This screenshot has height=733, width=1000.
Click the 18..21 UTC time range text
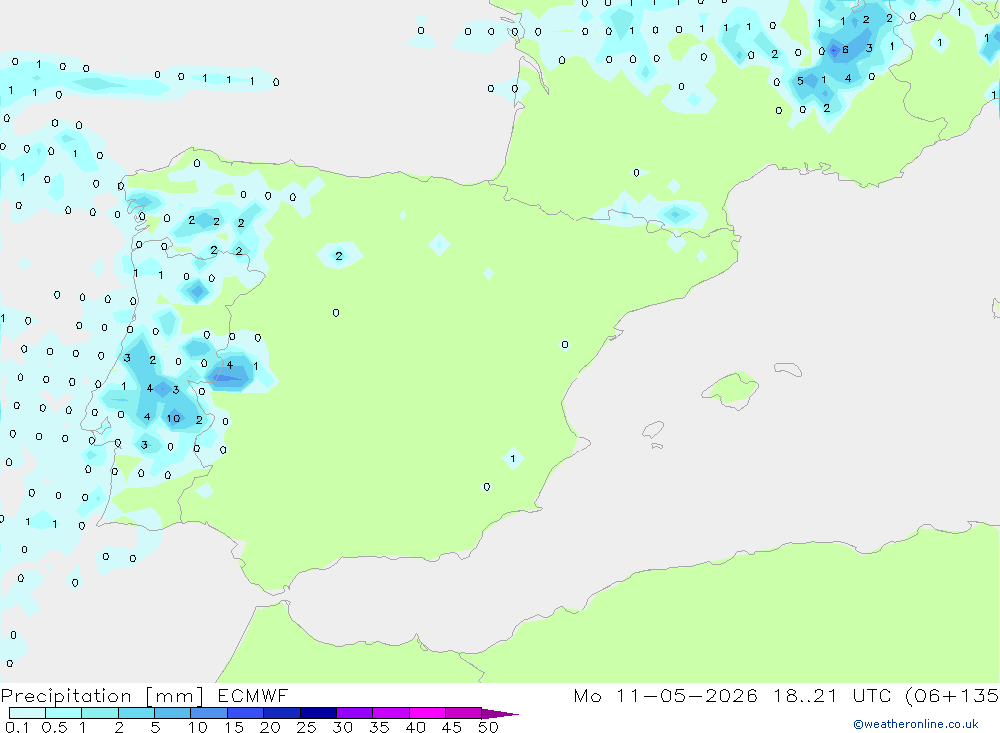pos(806,696)
